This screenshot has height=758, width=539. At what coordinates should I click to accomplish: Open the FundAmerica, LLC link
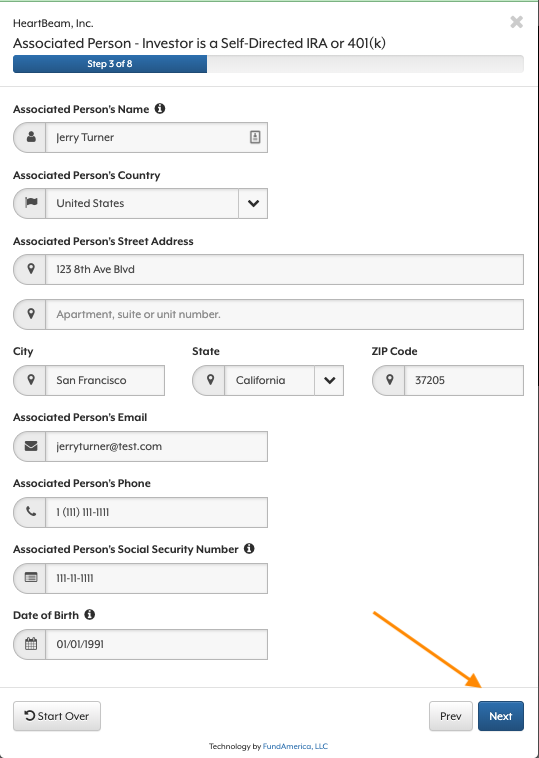295,746
